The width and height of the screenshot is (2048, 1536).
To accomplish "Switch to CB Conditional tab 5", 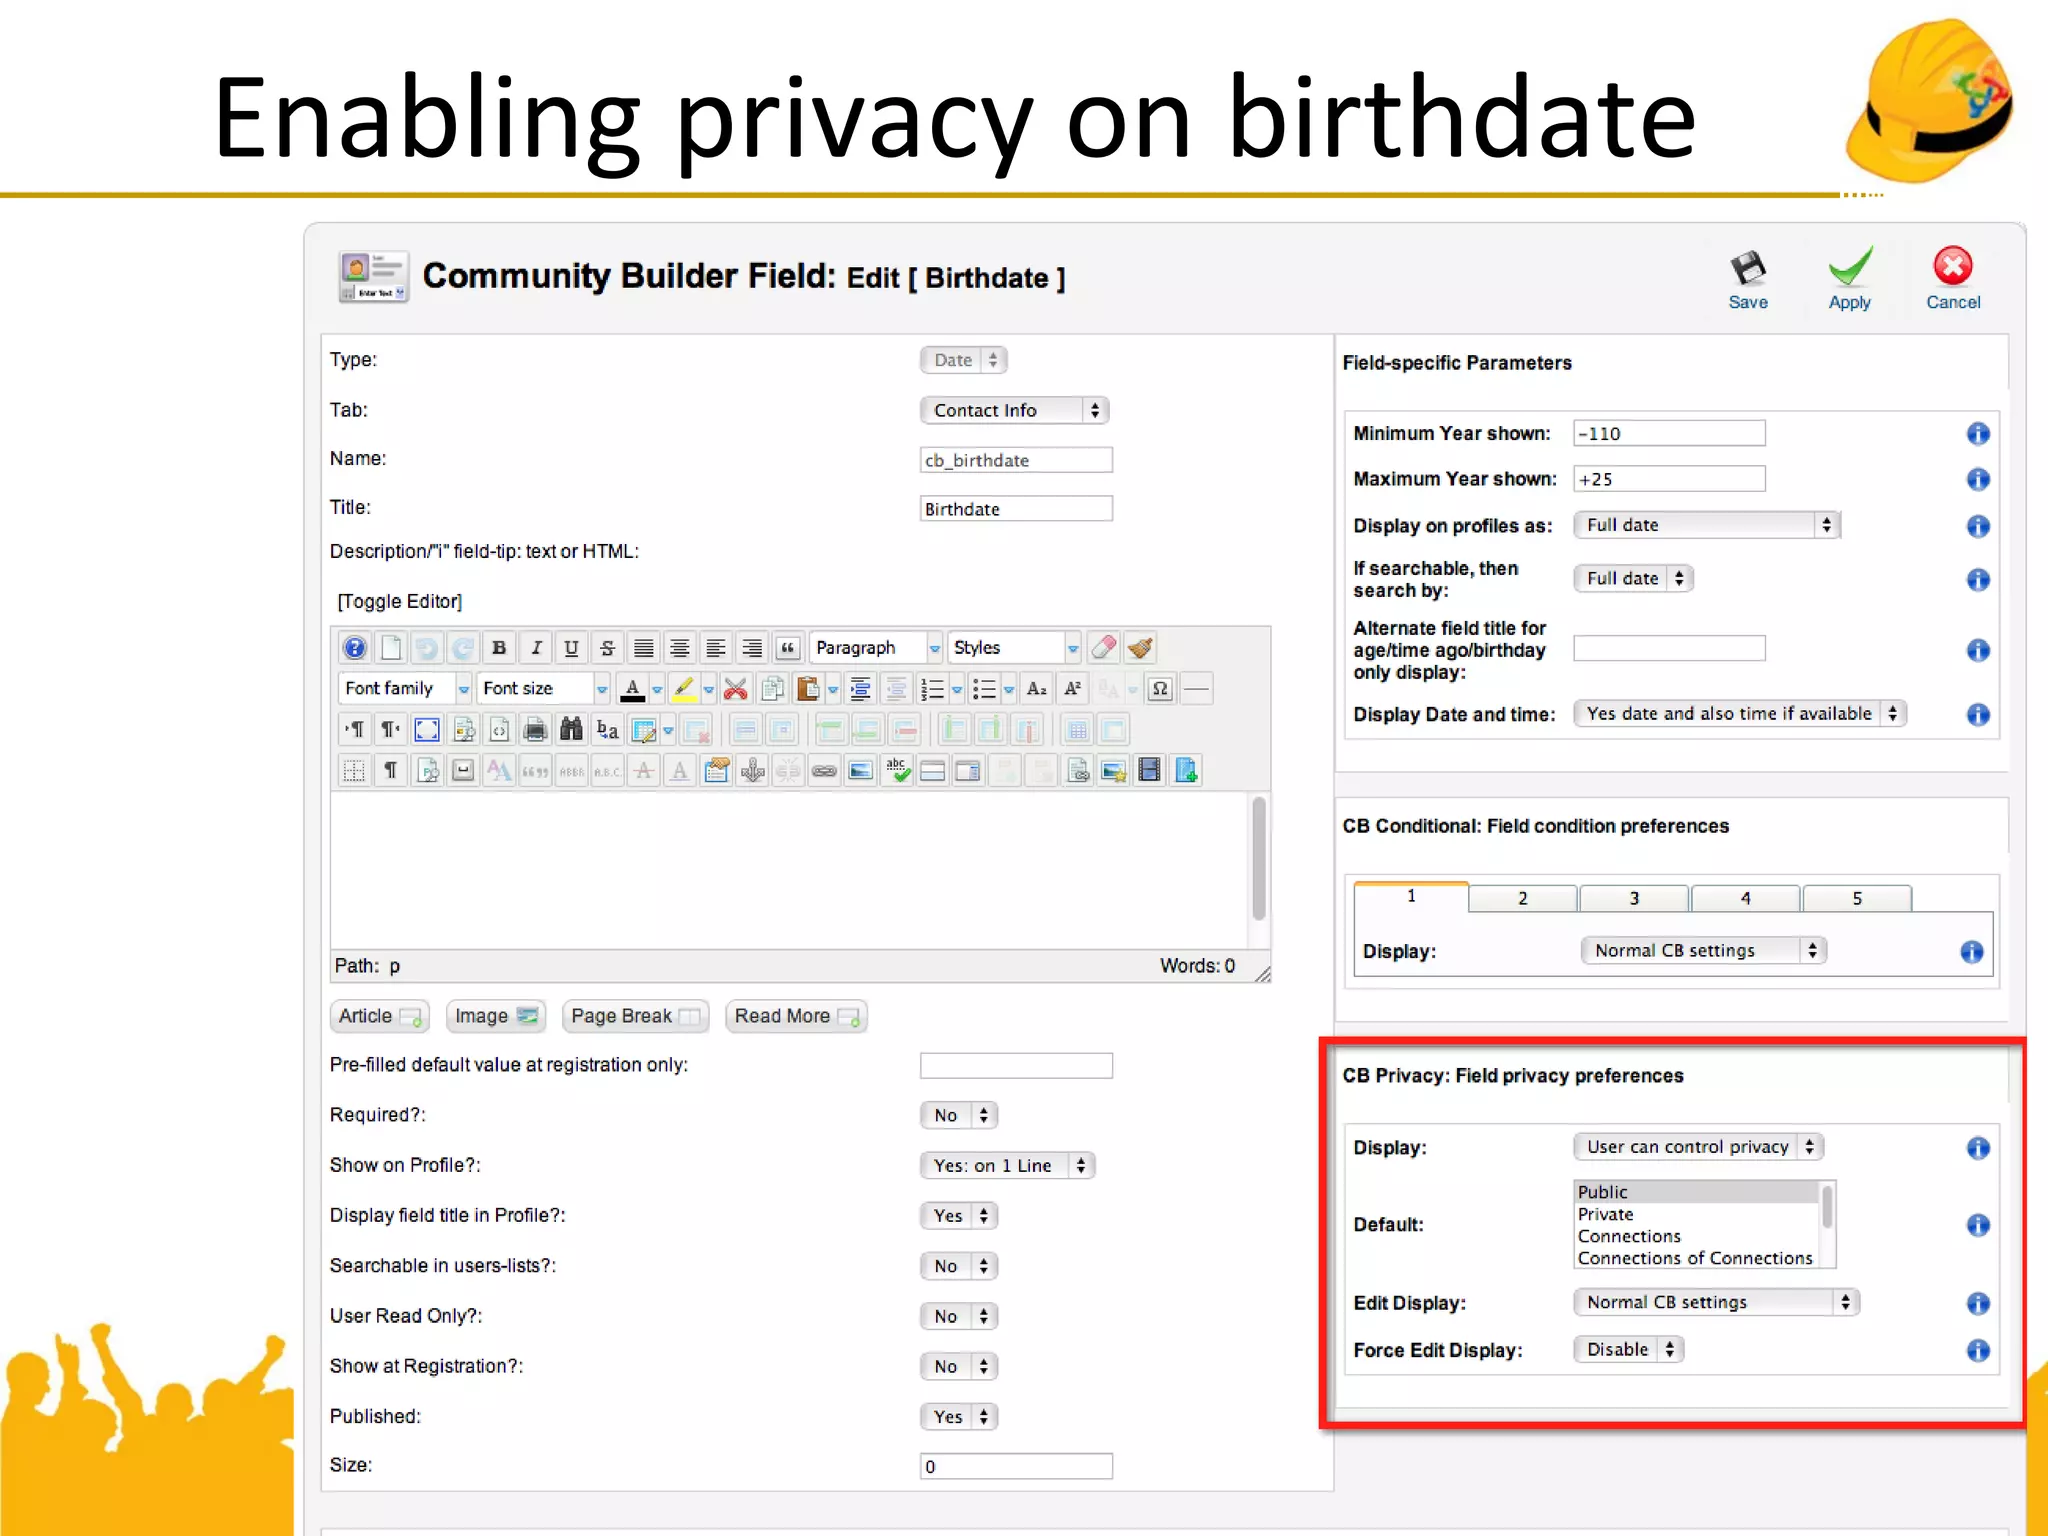I will pos(1857,898).
